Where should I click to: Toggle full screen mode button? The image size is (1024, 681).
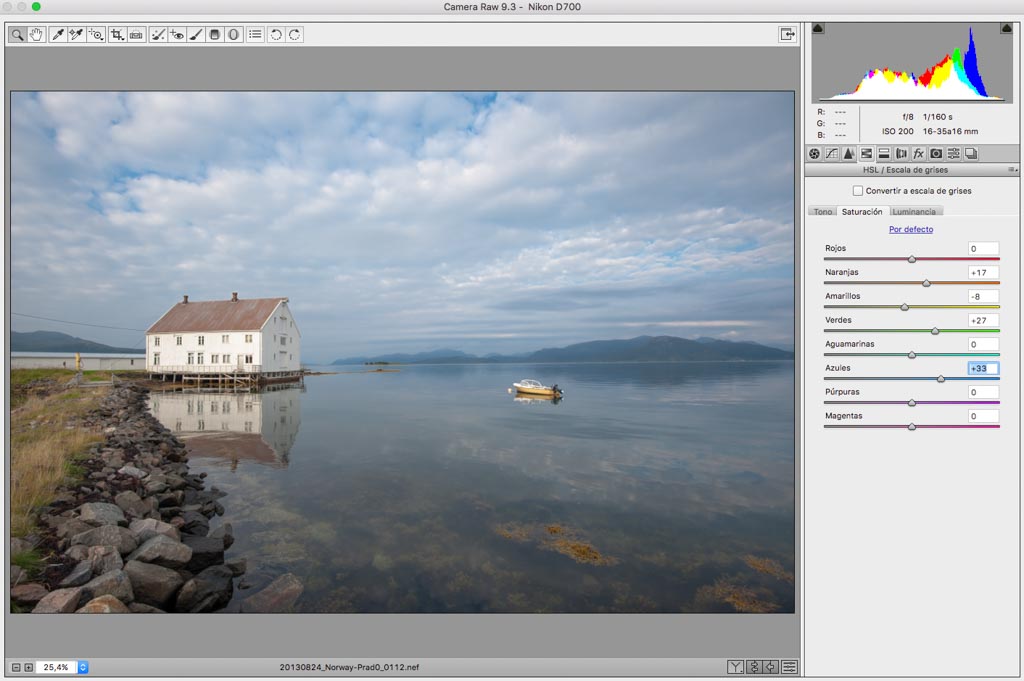(788, 34)
